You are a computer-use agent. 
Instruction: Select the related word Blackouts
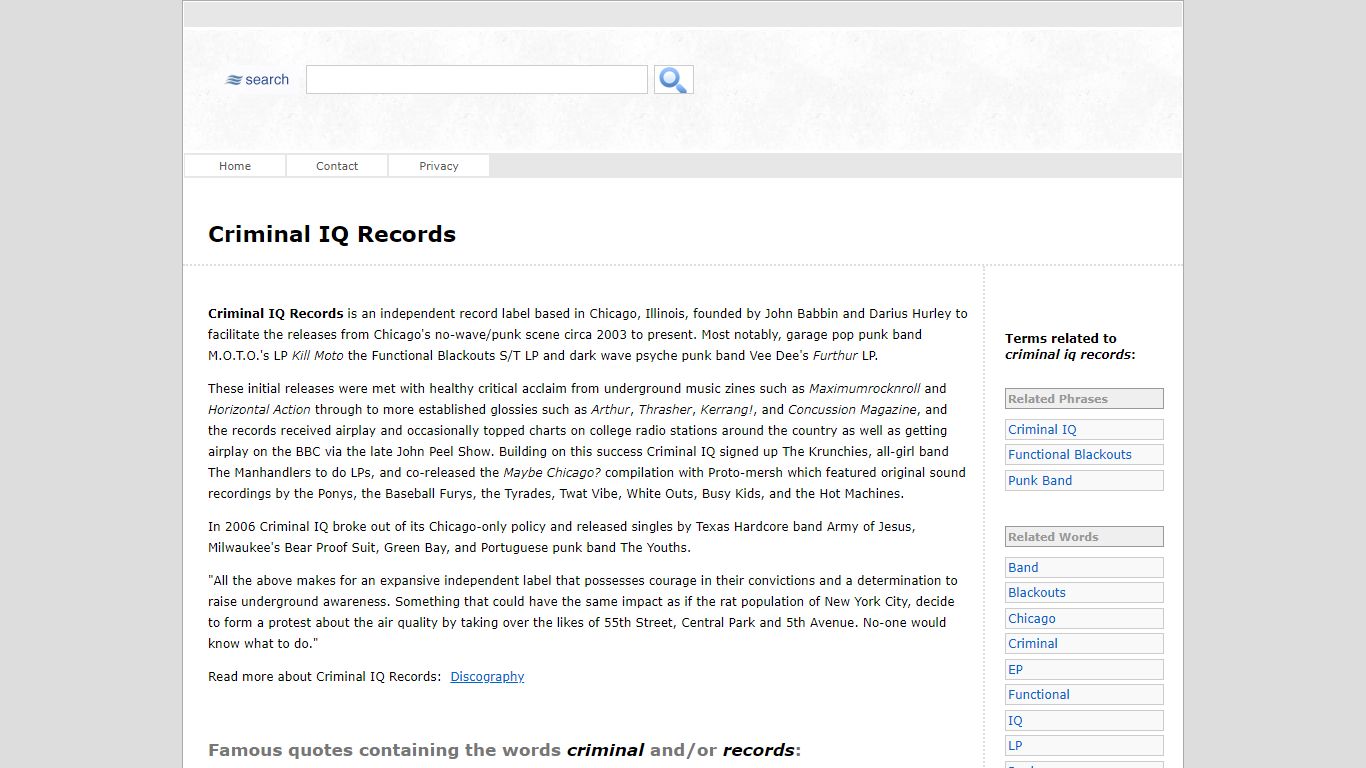click(1084, 593)
